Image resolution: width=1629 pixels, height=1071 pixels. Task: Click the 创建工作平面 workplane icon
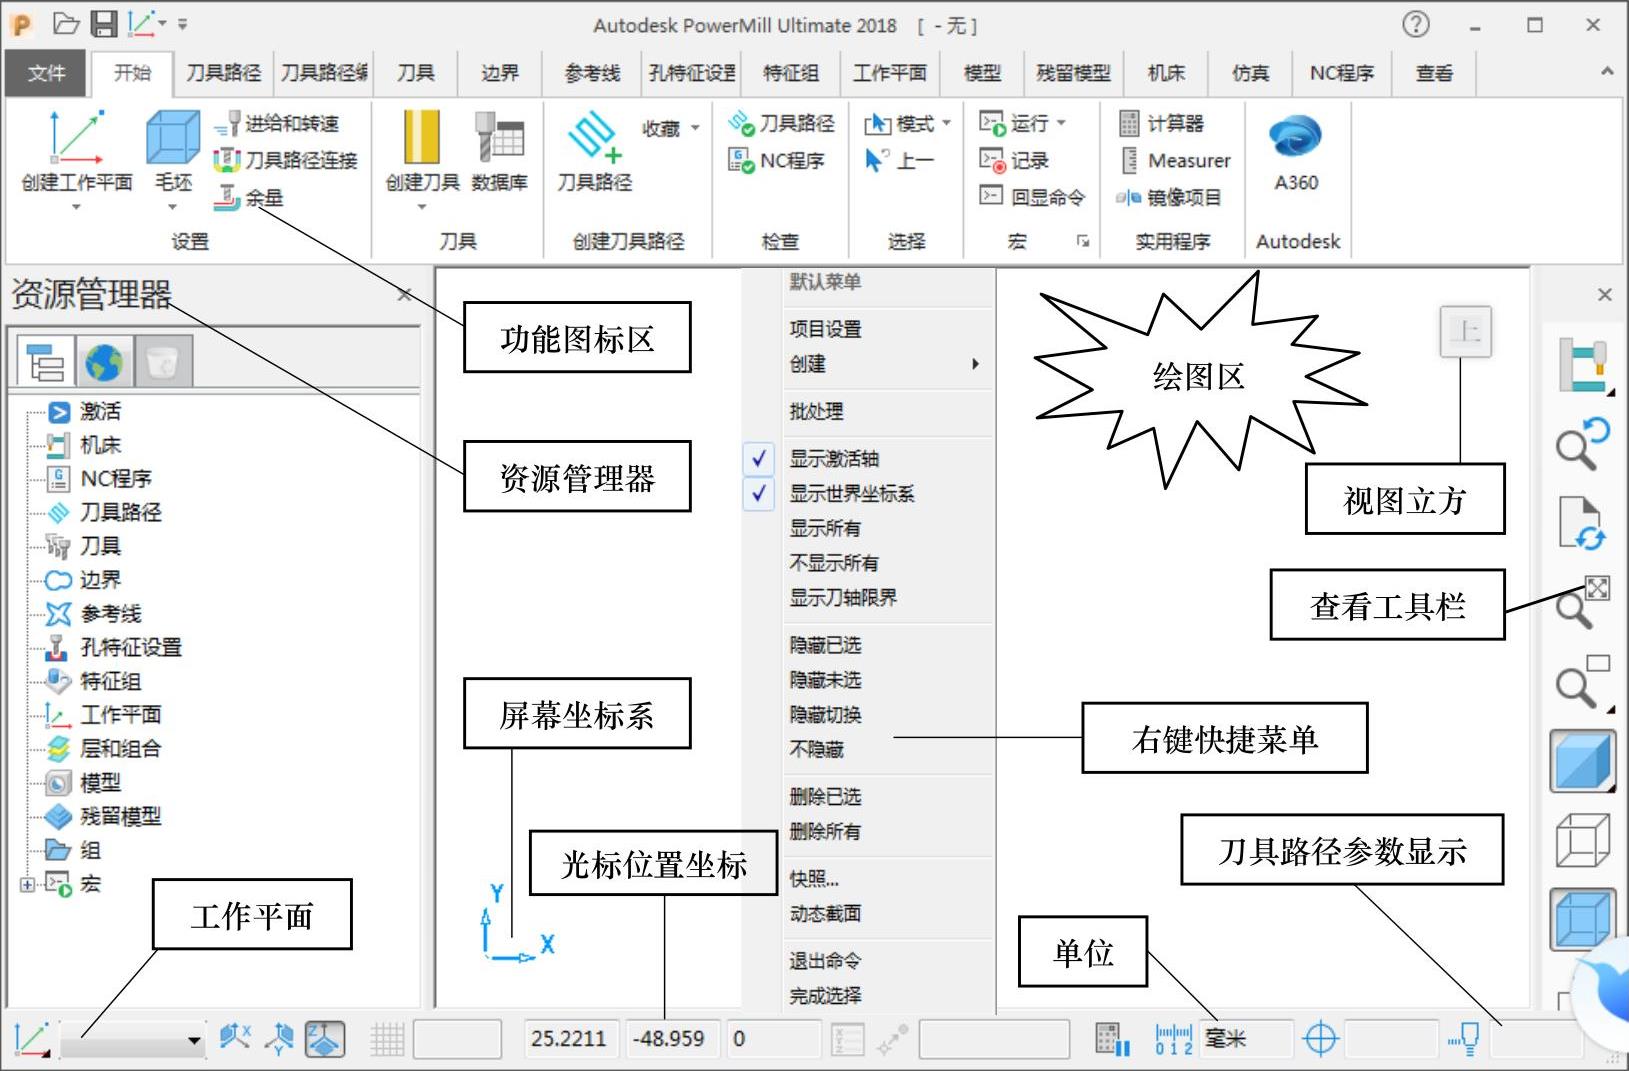click(76, 138)
